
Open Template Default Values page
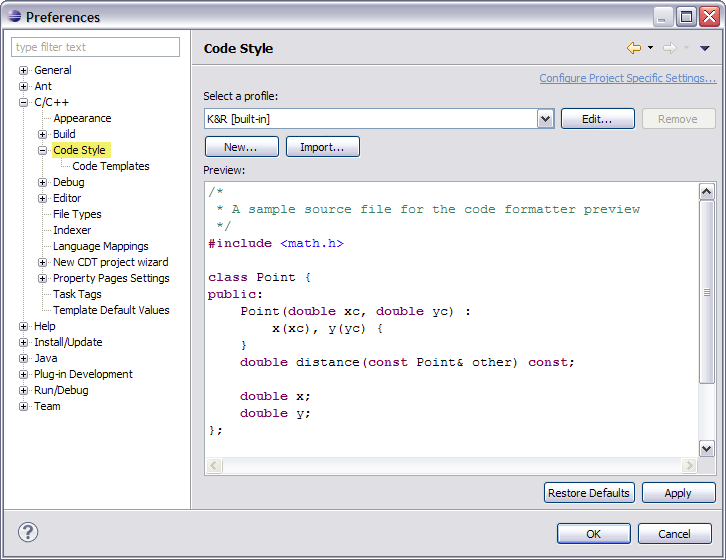[x=111, y=310]
